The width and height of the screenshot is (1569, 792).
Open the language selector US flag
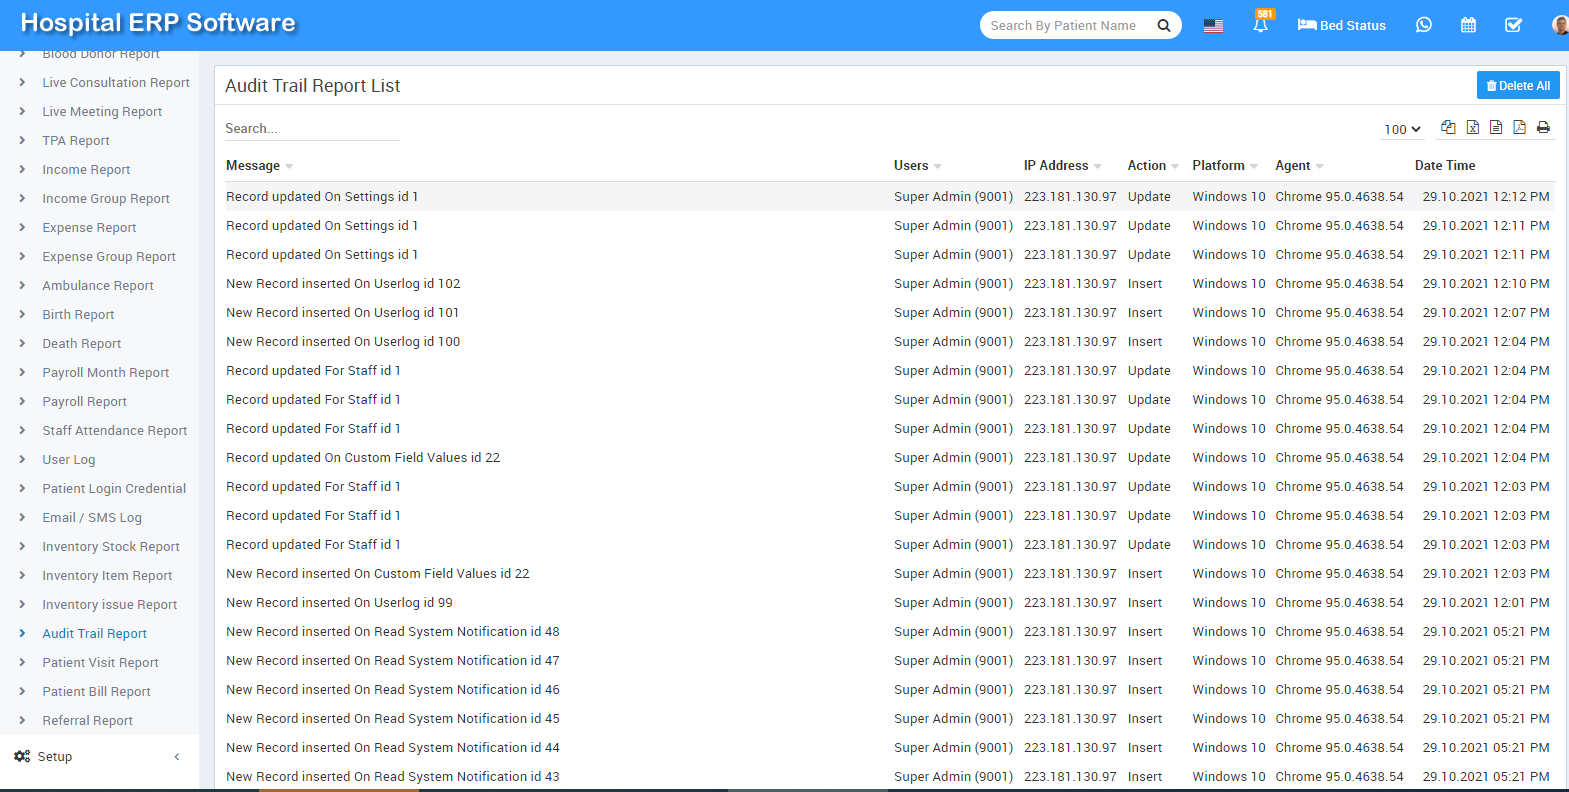pyautogui.click(x=1213, y=26)
